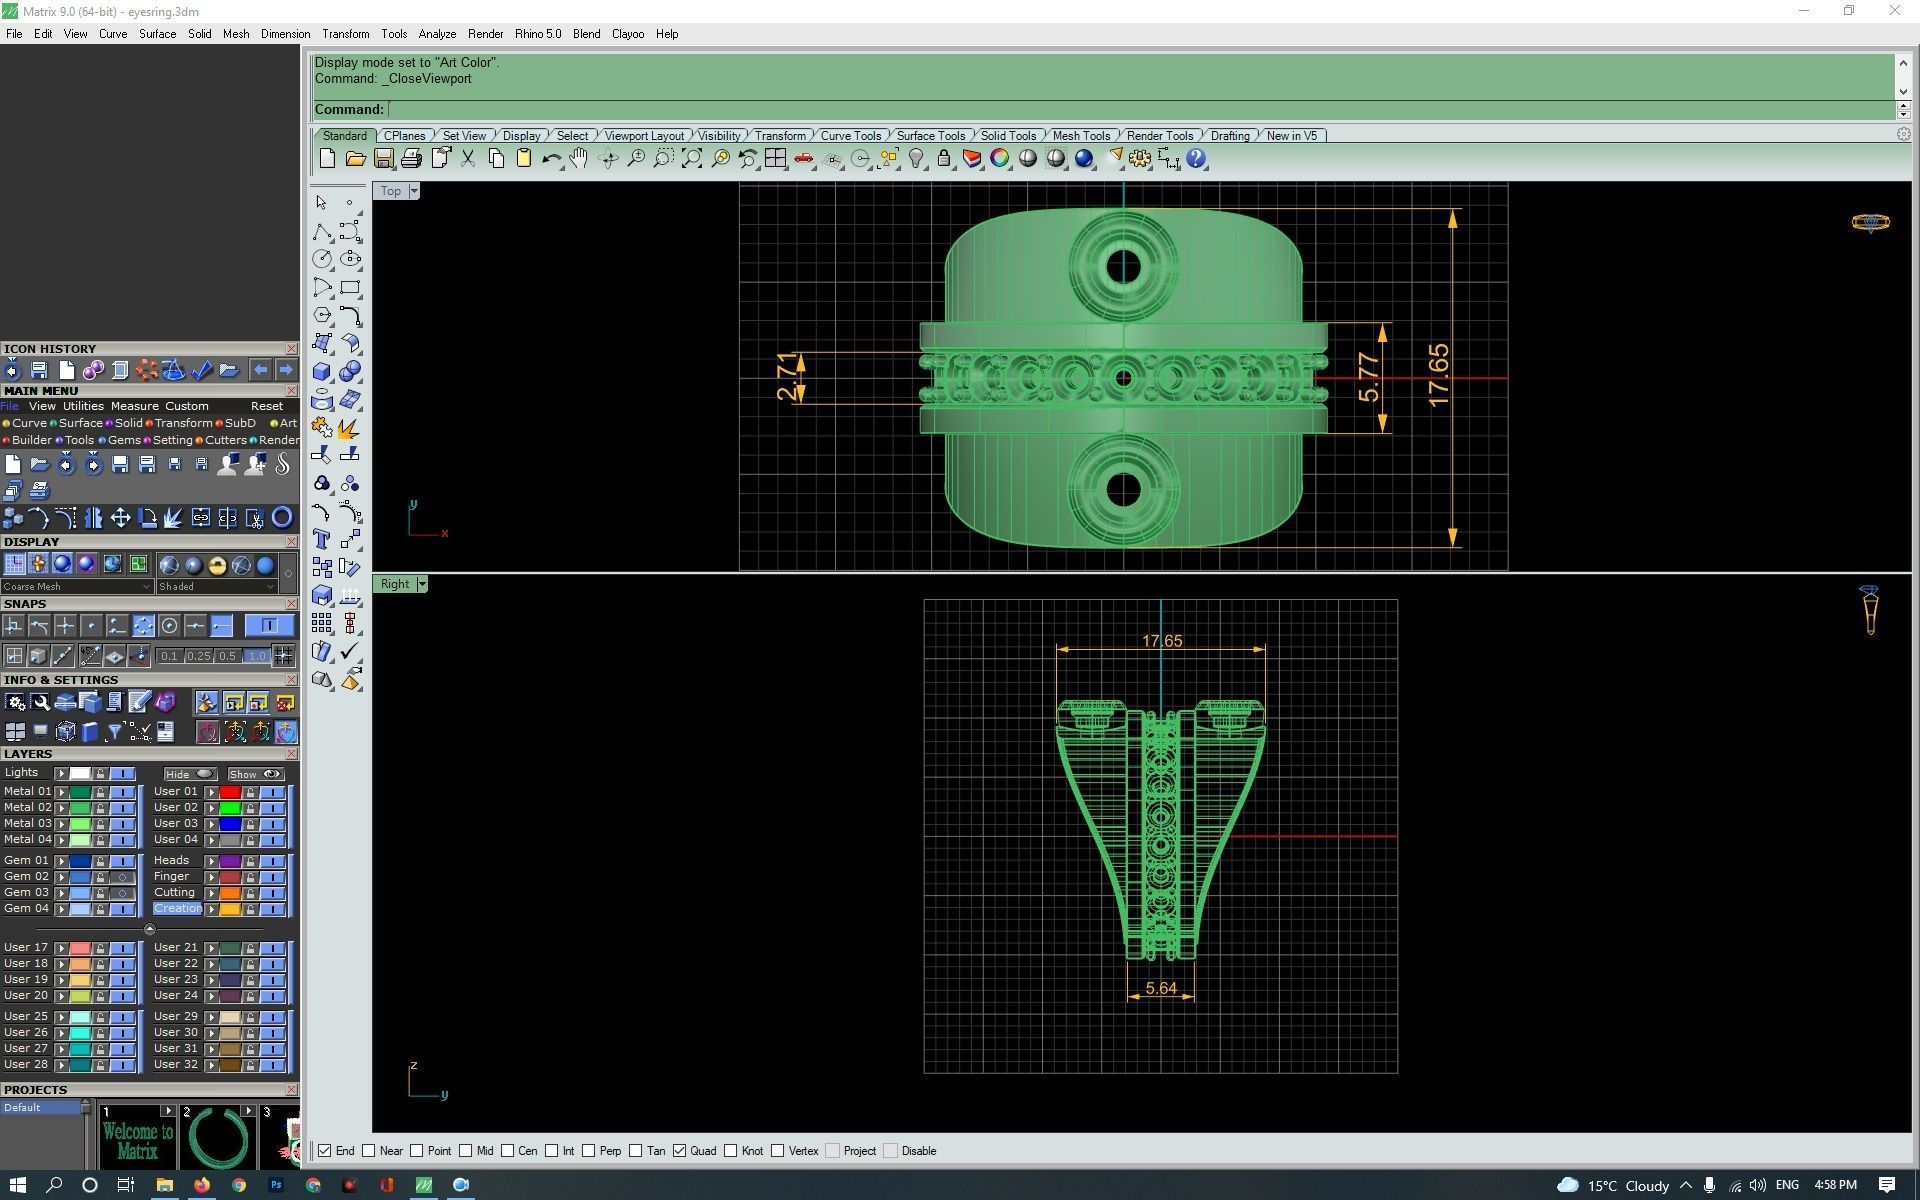Click the four-viewport layout icon

775,159
